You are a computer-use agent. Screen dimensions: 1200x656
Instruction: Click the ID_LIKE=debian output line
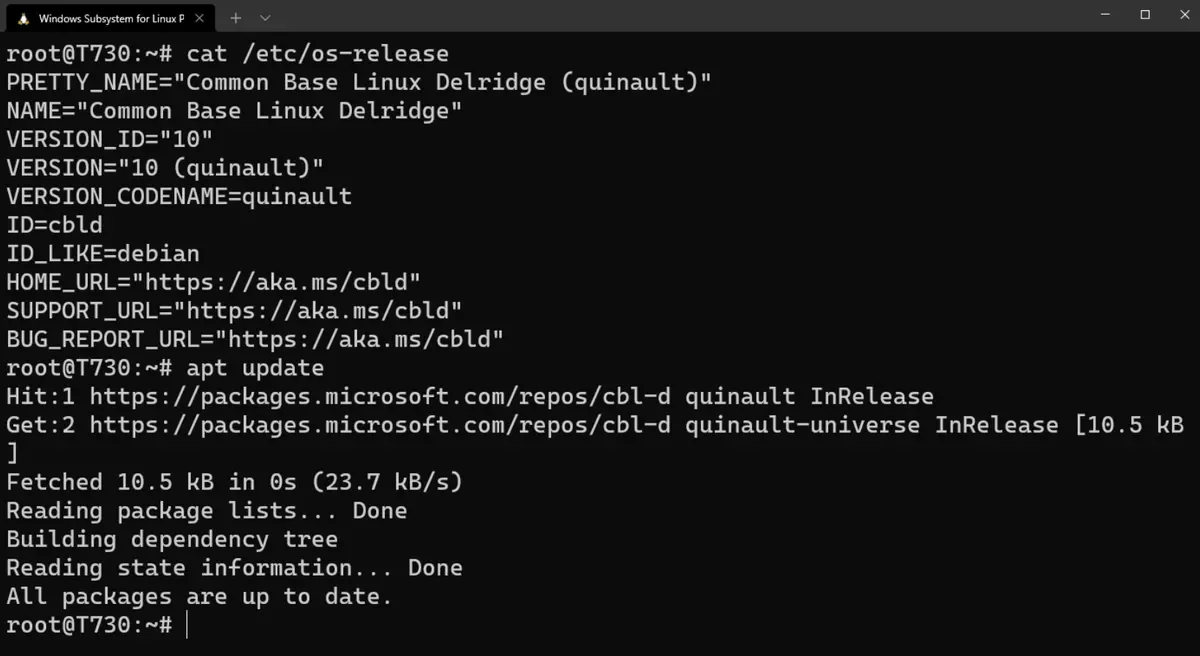[103, 254]
